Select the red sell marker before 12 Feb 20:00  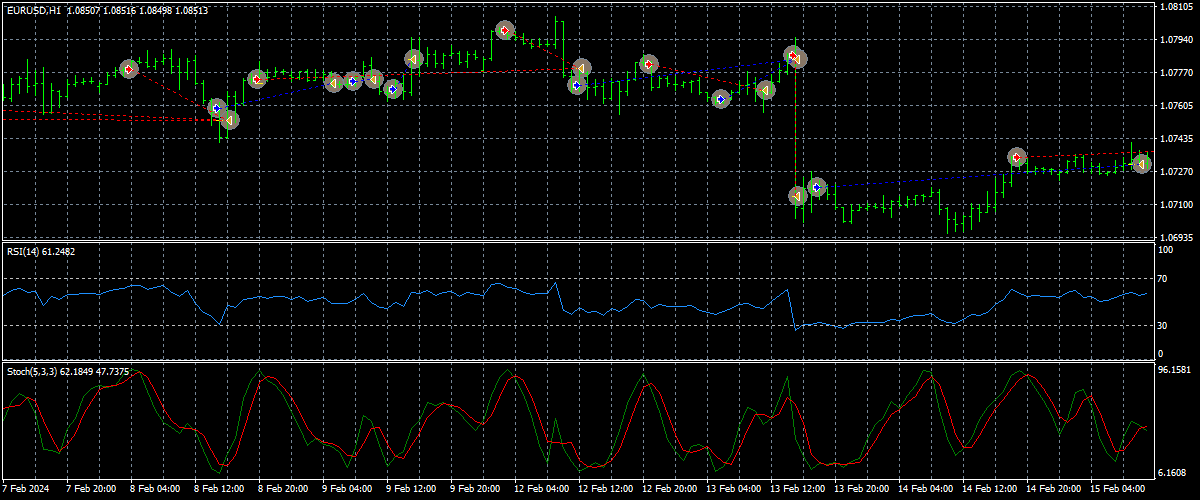(x=649, y=65)
